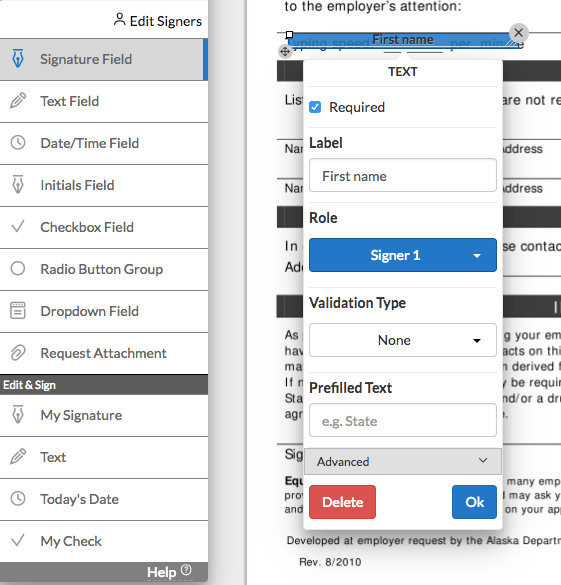Image resolution: width=561 pixels, height=585 pixels.
Task: Select the Signature Field pen icon
Action: [18, 58]
